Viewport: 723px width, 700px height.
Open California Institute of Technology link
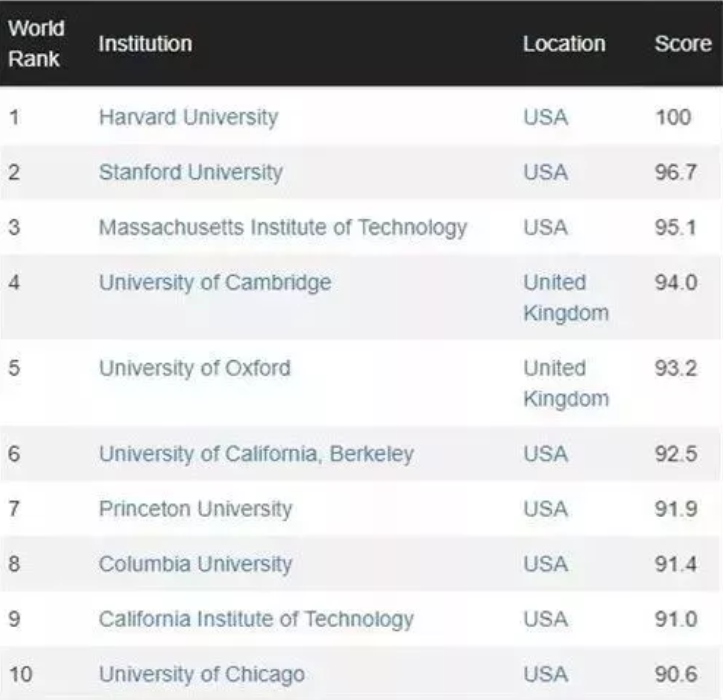(x=256, y=619)
